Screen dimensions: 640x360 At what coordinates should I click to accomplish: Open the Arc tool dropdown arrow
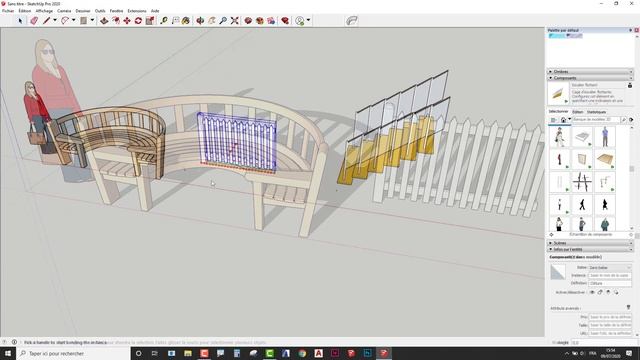click(x=73, y=20)
